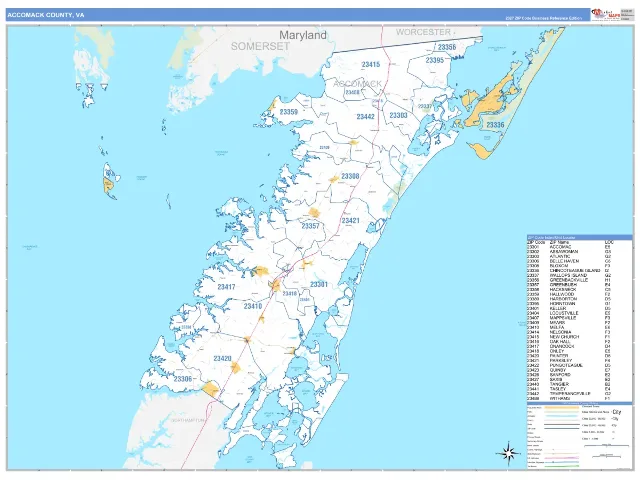The width and height of the screenshot is (640, 480).
Task: Click the orange populated-area swatch in legend
Action: (x=562, y=407)
